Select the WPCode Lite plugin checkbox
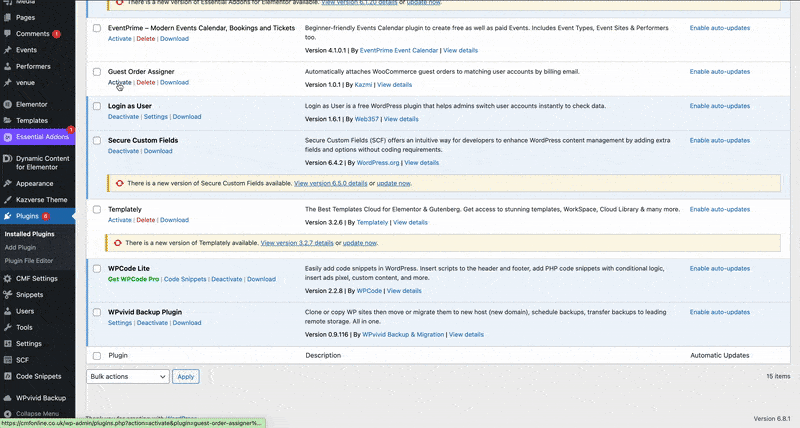This screenshot has width=800, height=428. 97,269
